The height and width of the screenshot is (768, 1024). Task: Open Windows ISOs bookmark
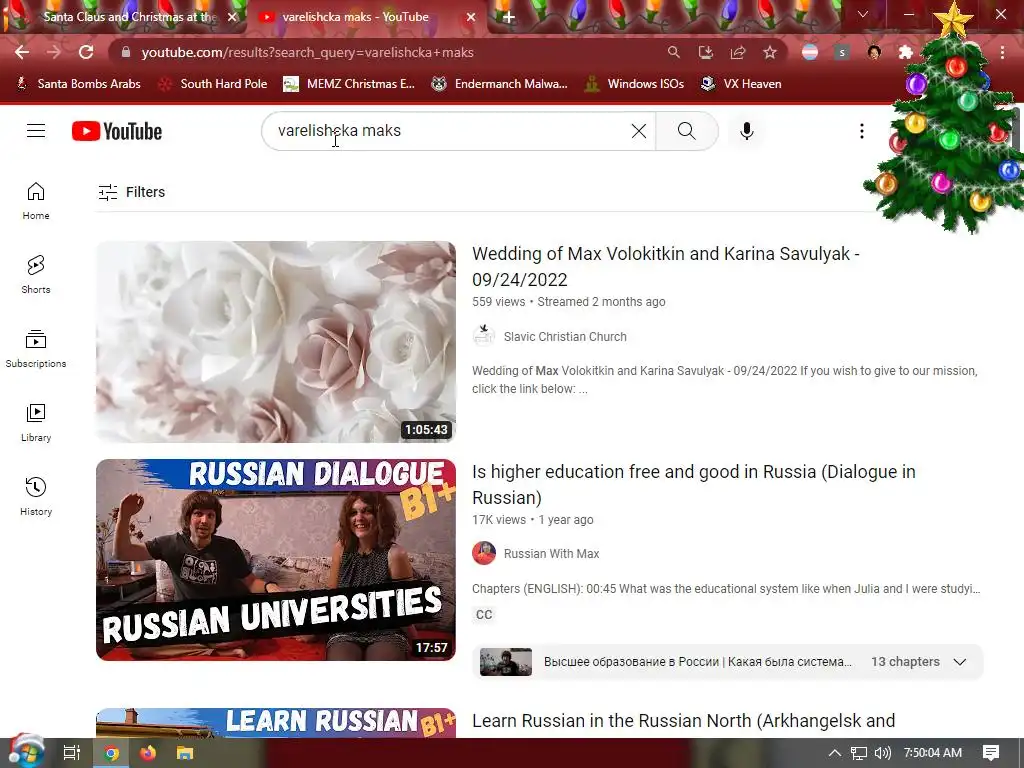[634, 84]
